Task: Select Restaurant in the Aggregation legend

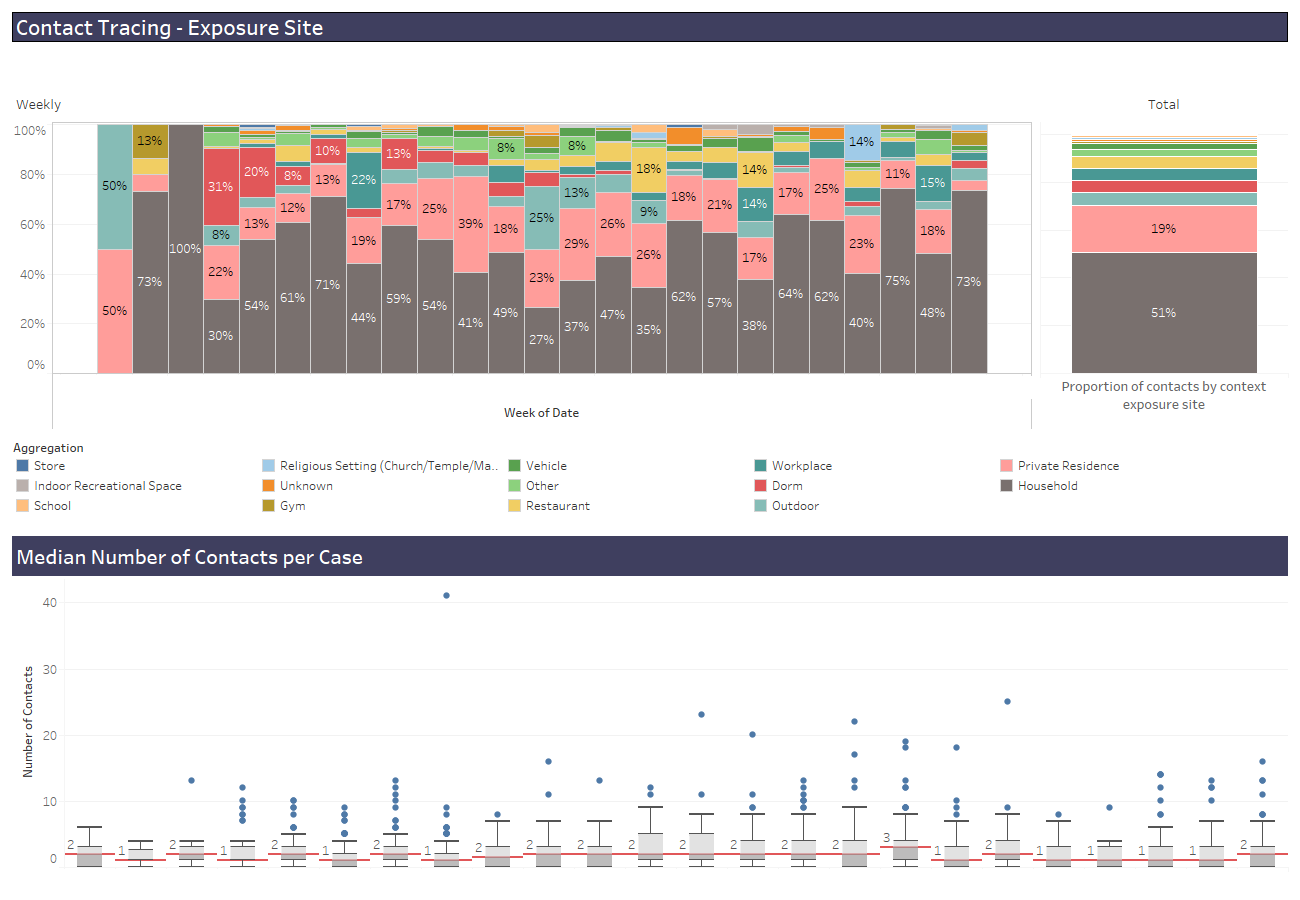Action: click(558, 506)
